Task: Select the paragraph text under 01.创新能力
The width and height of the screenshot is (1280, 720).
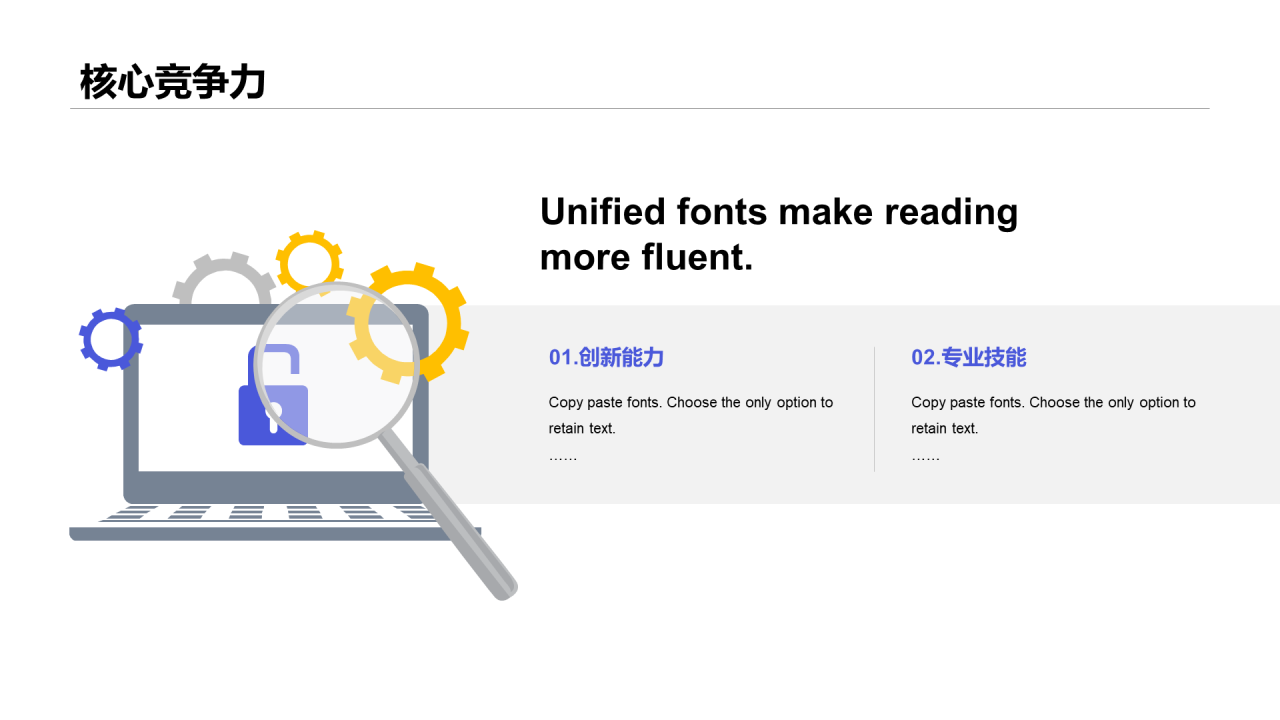Action: [x=690, y=415]
